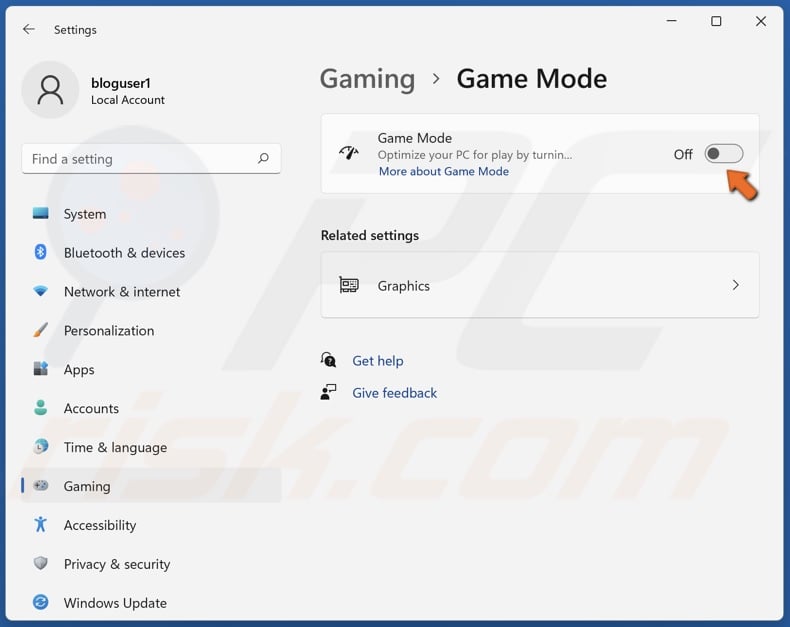Viewport: 790px width, 627px height.
Task: Click the Get help headset icon
Action: tap(328, 360)
